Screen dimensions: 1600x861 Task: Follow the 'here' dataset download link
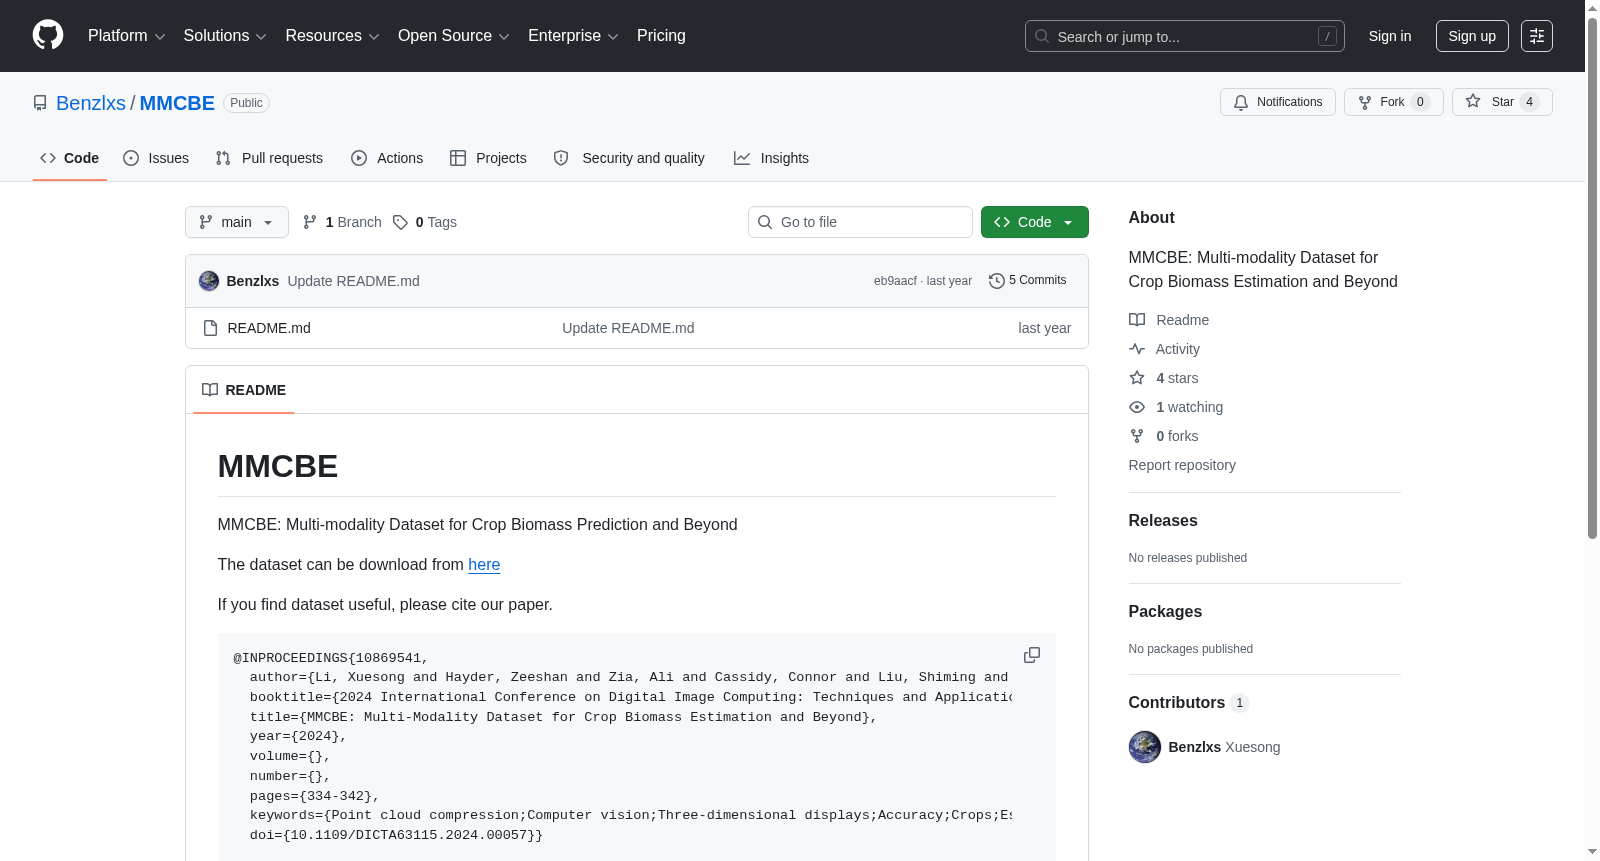(x=484, y=564)
